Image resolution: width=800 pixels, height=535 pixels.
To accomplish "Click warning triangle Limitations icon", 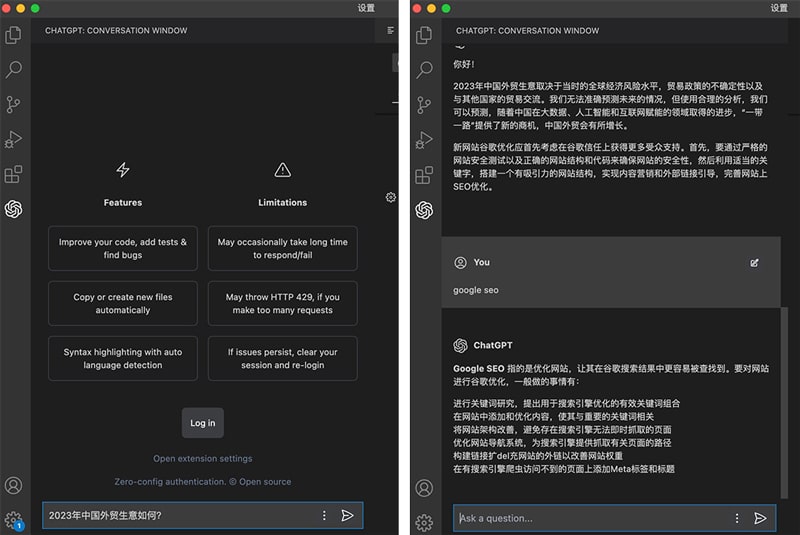I will 283,170.
